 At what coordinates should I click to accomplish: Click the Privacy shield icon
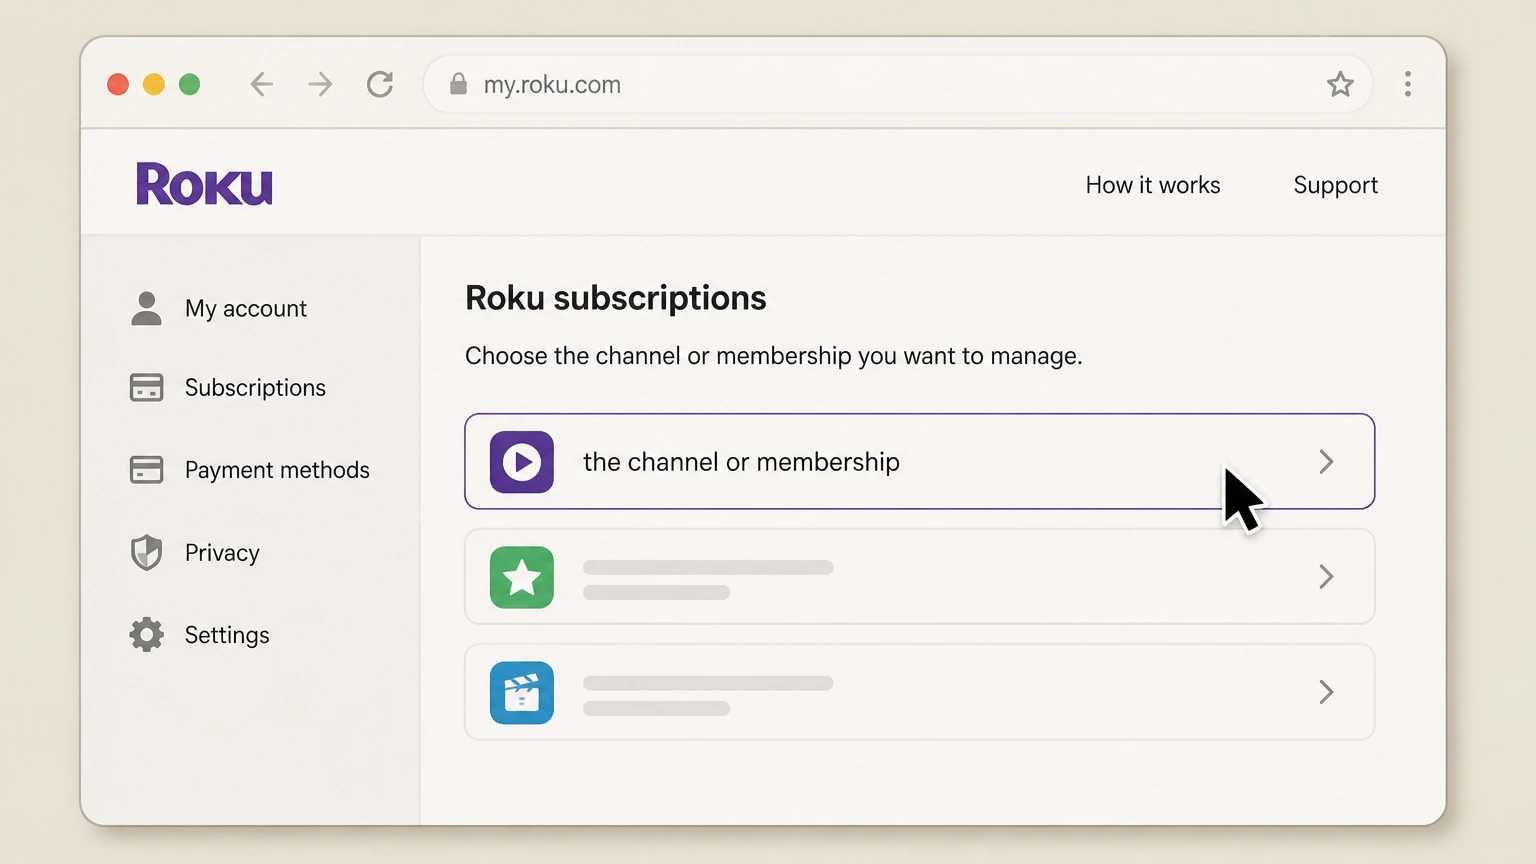[x=147, y=552]
